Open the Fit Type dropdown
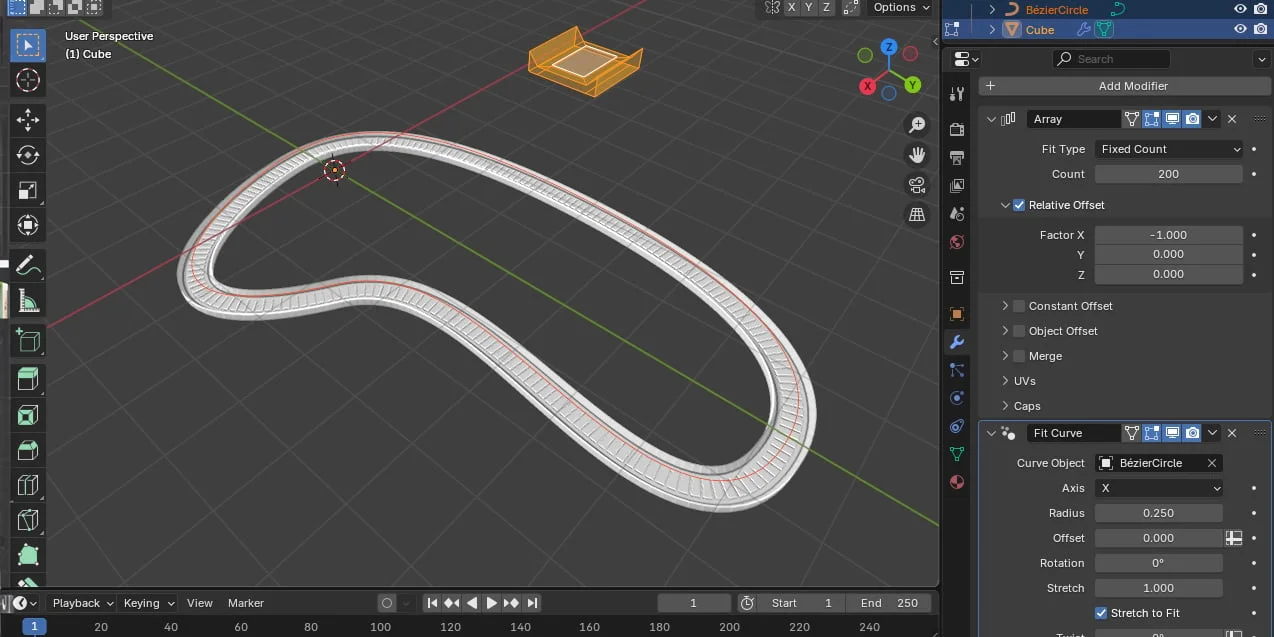This screenshot has height=637, width=1274. (x=1168, y=148)
